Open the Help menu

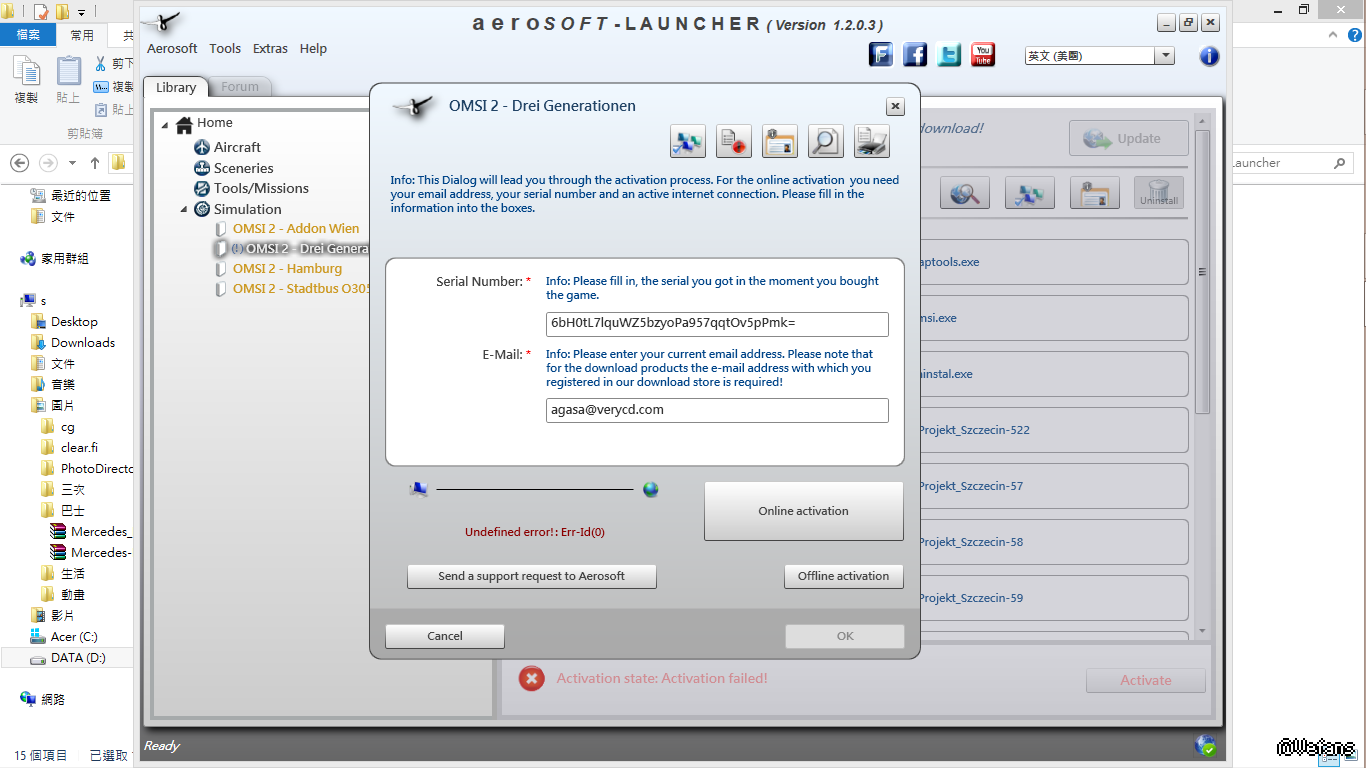pyautogui.click(x=313, y=48)
